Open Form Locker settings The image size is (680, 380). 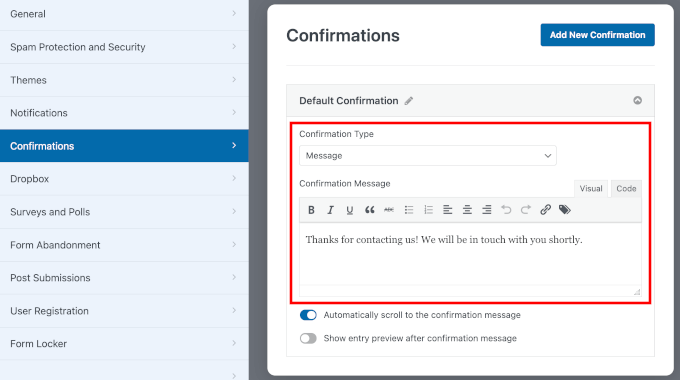coord(124,344)
